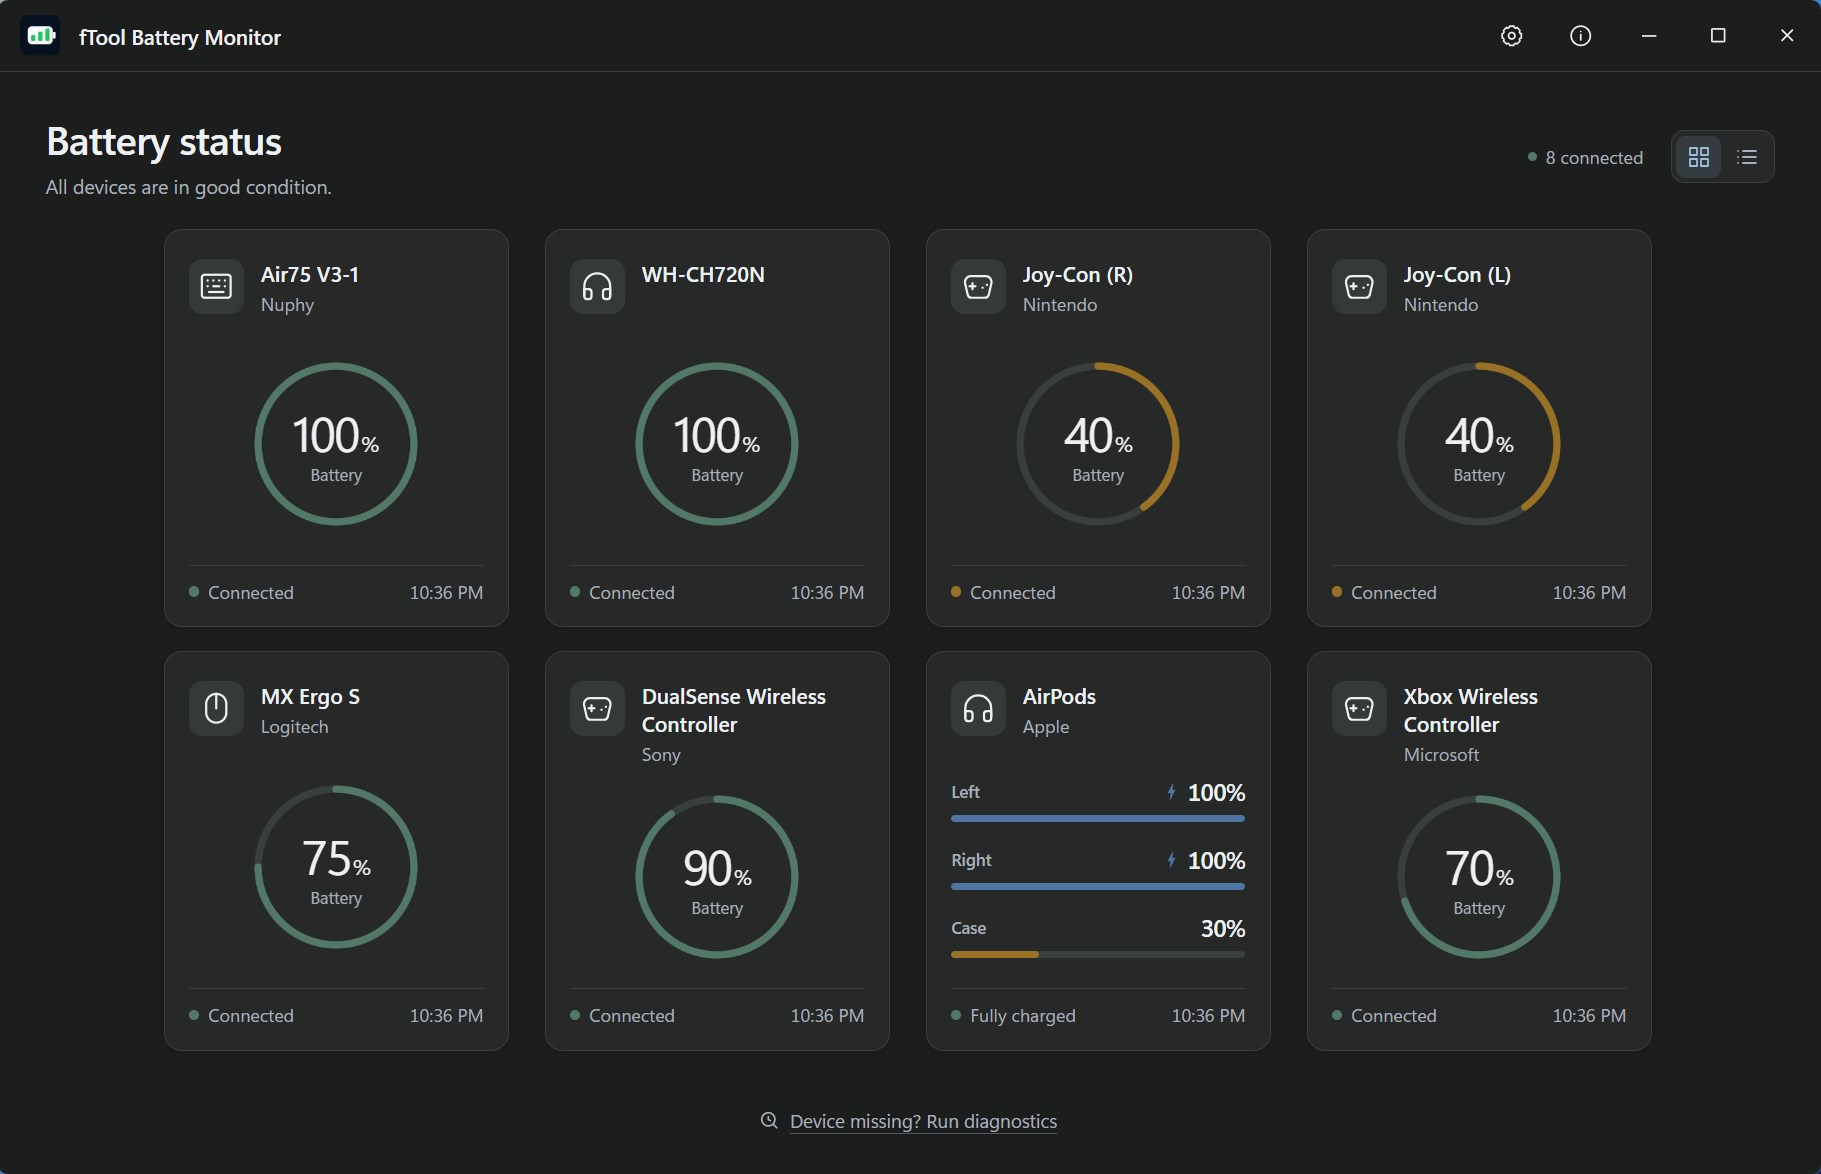Click the Xbox controller 70% battery ring
The image size is (1821, 1174).
(1479, 877)
